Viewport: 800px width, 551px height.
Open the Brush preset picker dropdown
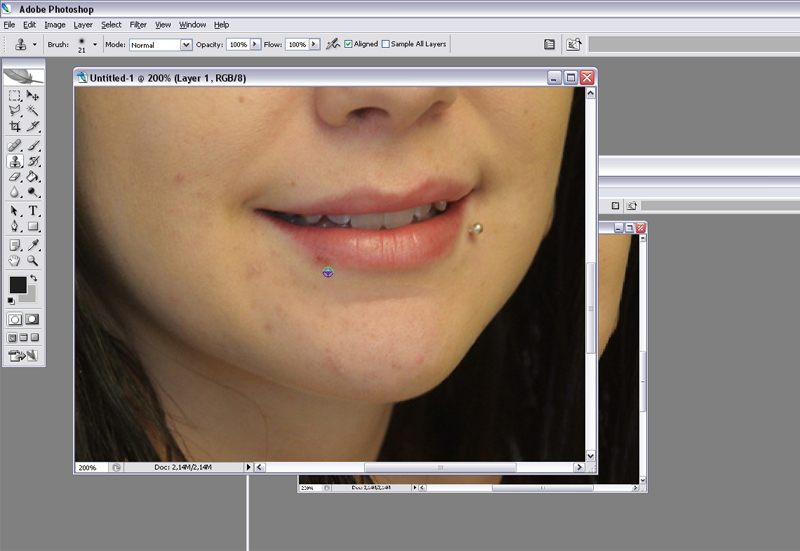pyautogui.click(x=95, y=45)
